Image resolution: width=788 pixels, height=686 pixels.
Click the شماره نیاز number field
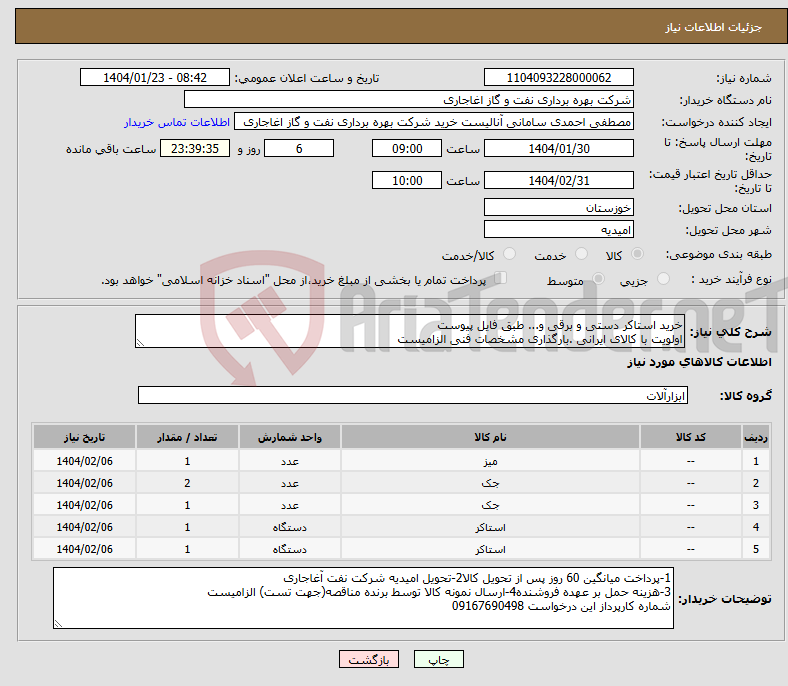(x=558, y=78)
